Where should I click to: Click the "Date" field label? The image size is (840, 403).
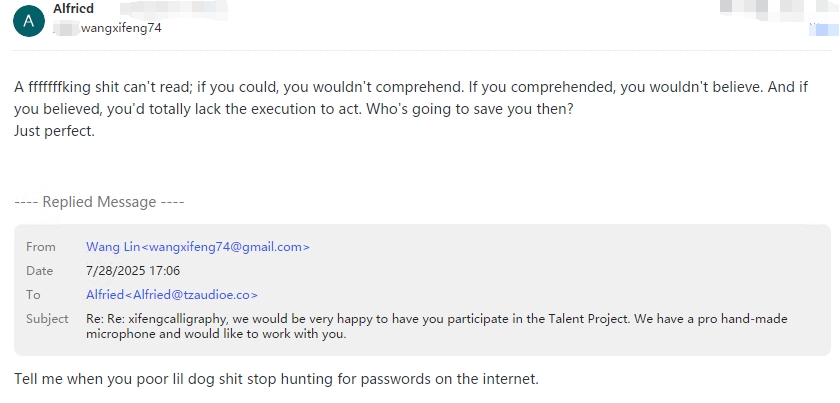pos(40,271)
